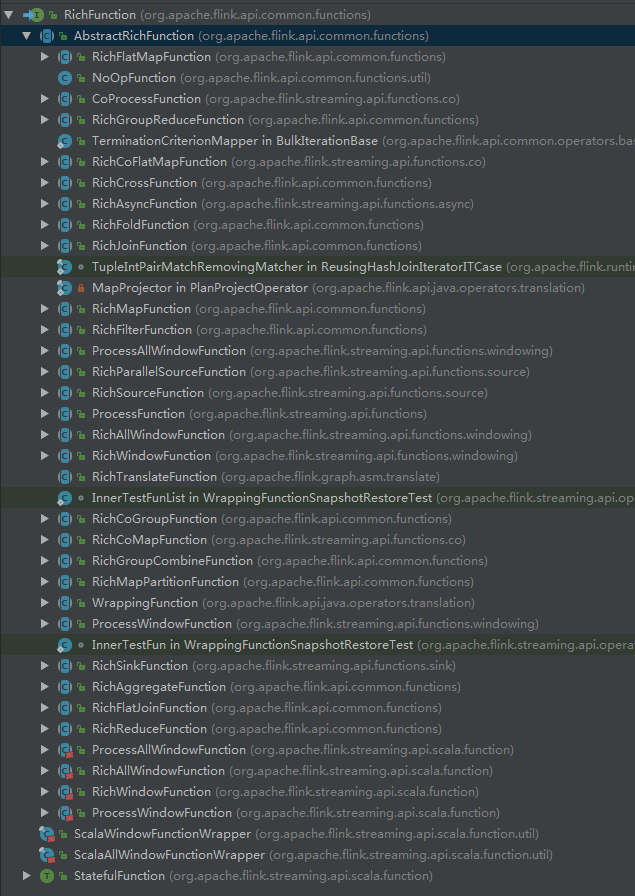Click the abstract class icon of ProcessFunction

click(x=65, y=414)
